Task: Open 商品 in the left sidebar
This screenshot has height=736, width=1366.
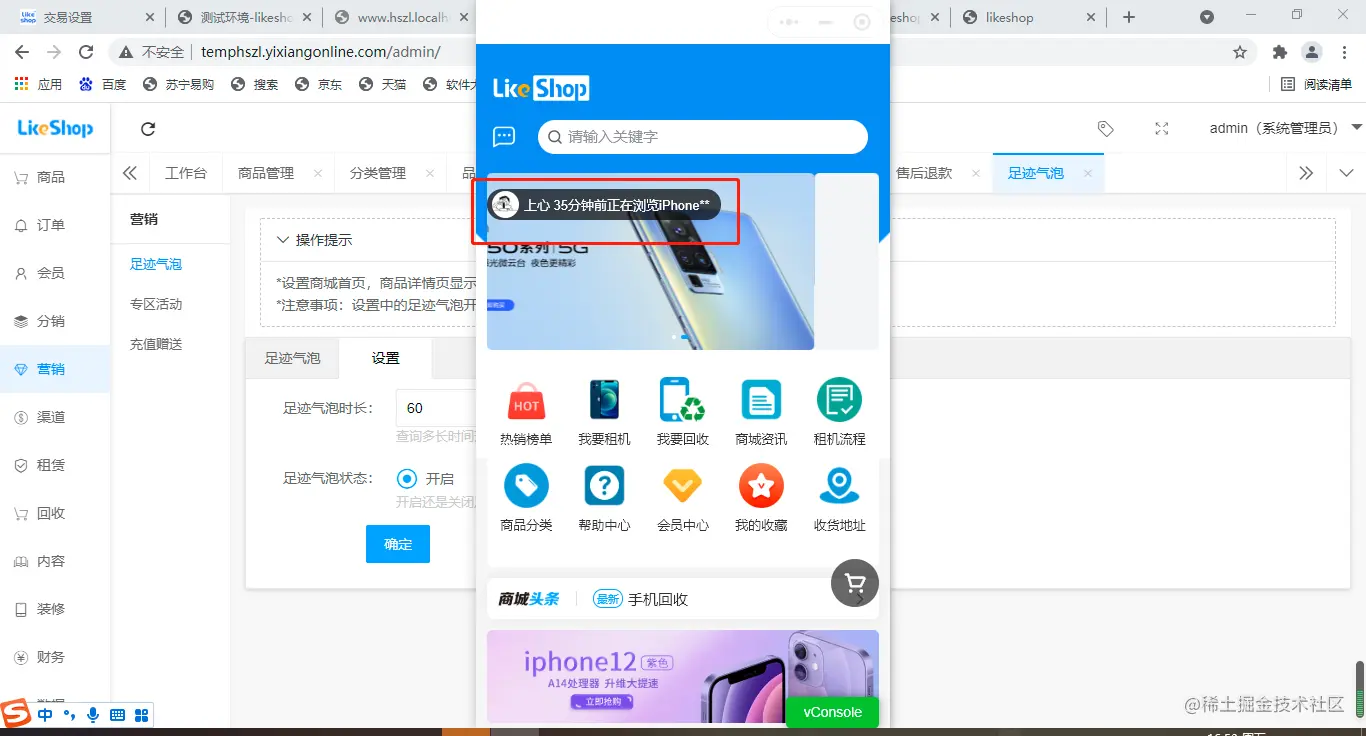Action: tap(55, 177)
